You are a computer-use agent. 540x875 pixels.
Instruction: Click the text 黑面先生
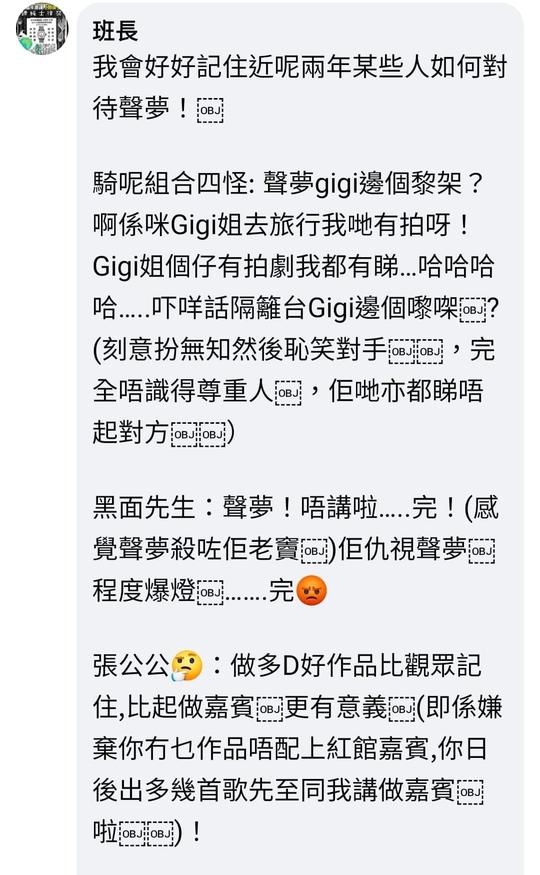(144, 508)
